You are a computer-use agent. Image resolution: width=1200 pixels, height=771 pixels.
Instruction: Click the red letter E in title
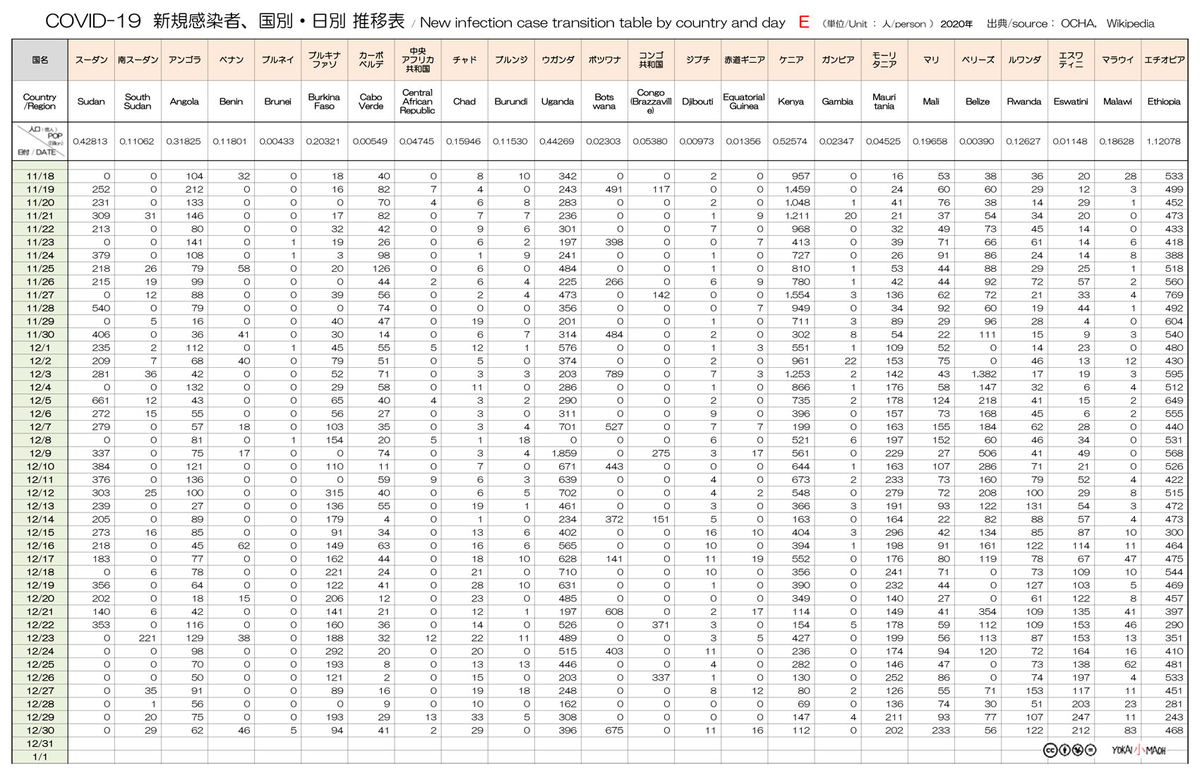pyautogui.click(x=803, y=21)
